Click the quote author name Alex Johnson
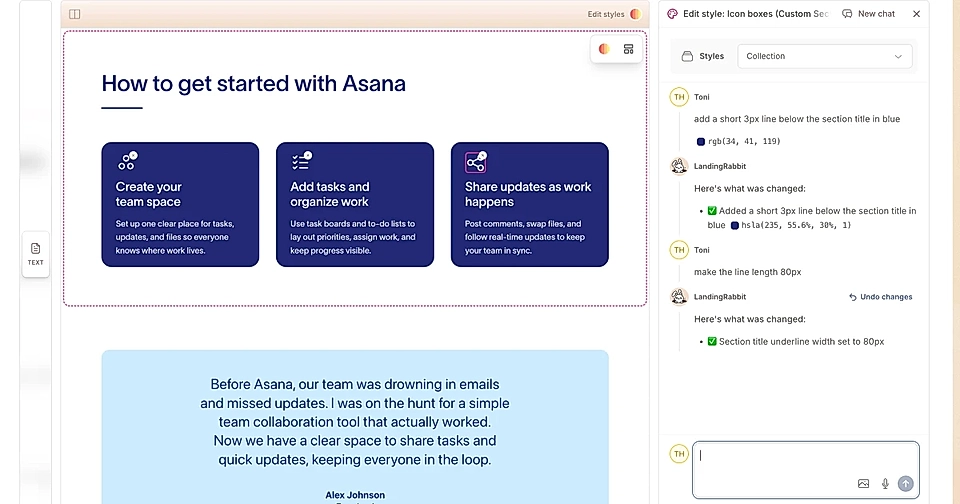 [x=355, y=495]
